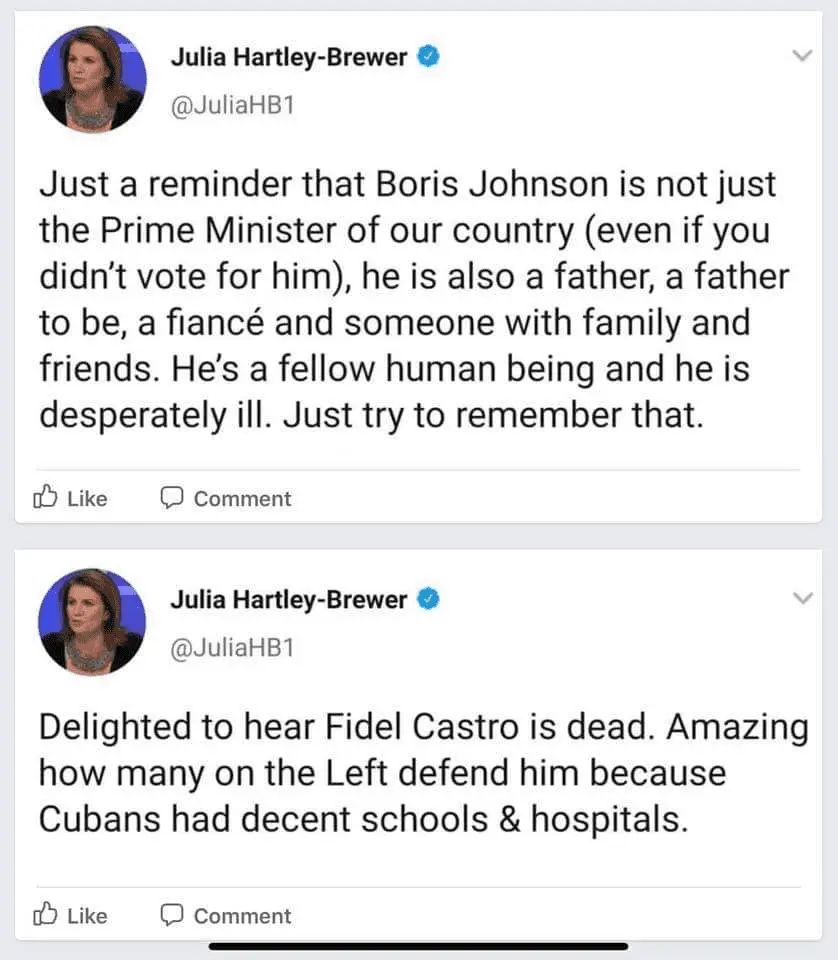The image size is (838, 960).
Task: Open the profile photo on the Fidel Castro post
Action: 92,621
